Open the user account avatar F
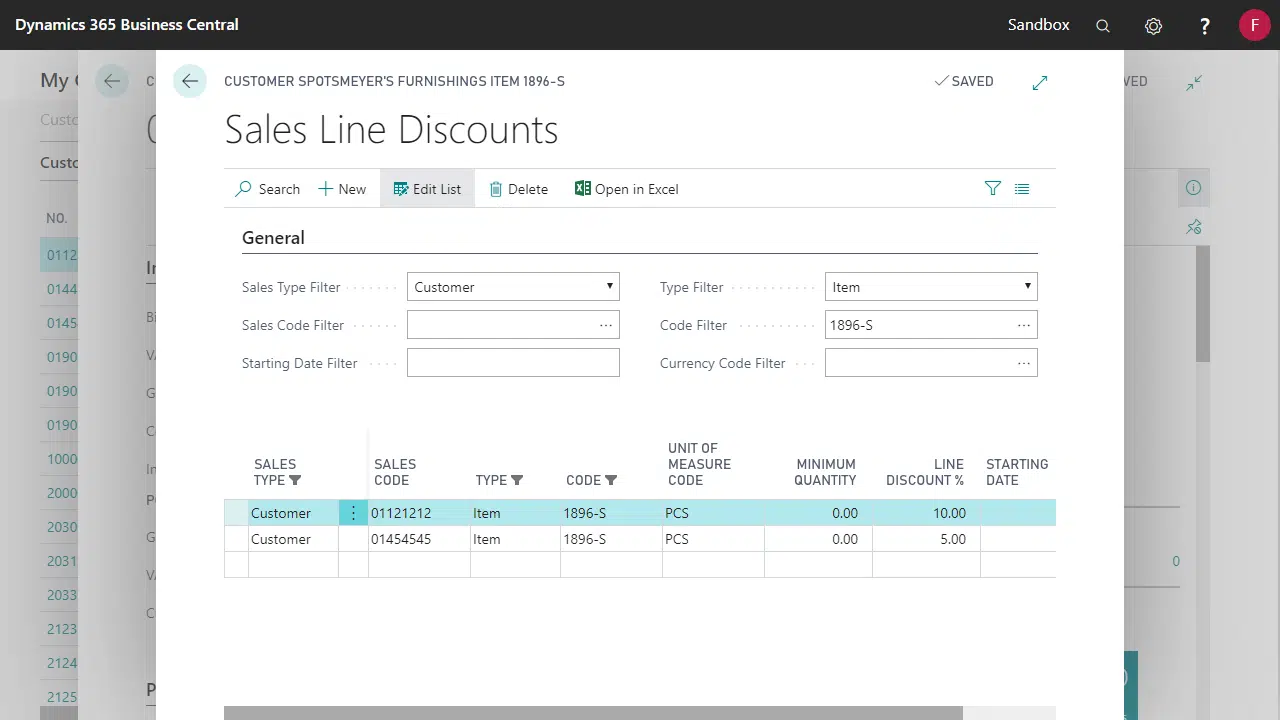Viewport: 1280px width, 720px height. (1254, 25)
